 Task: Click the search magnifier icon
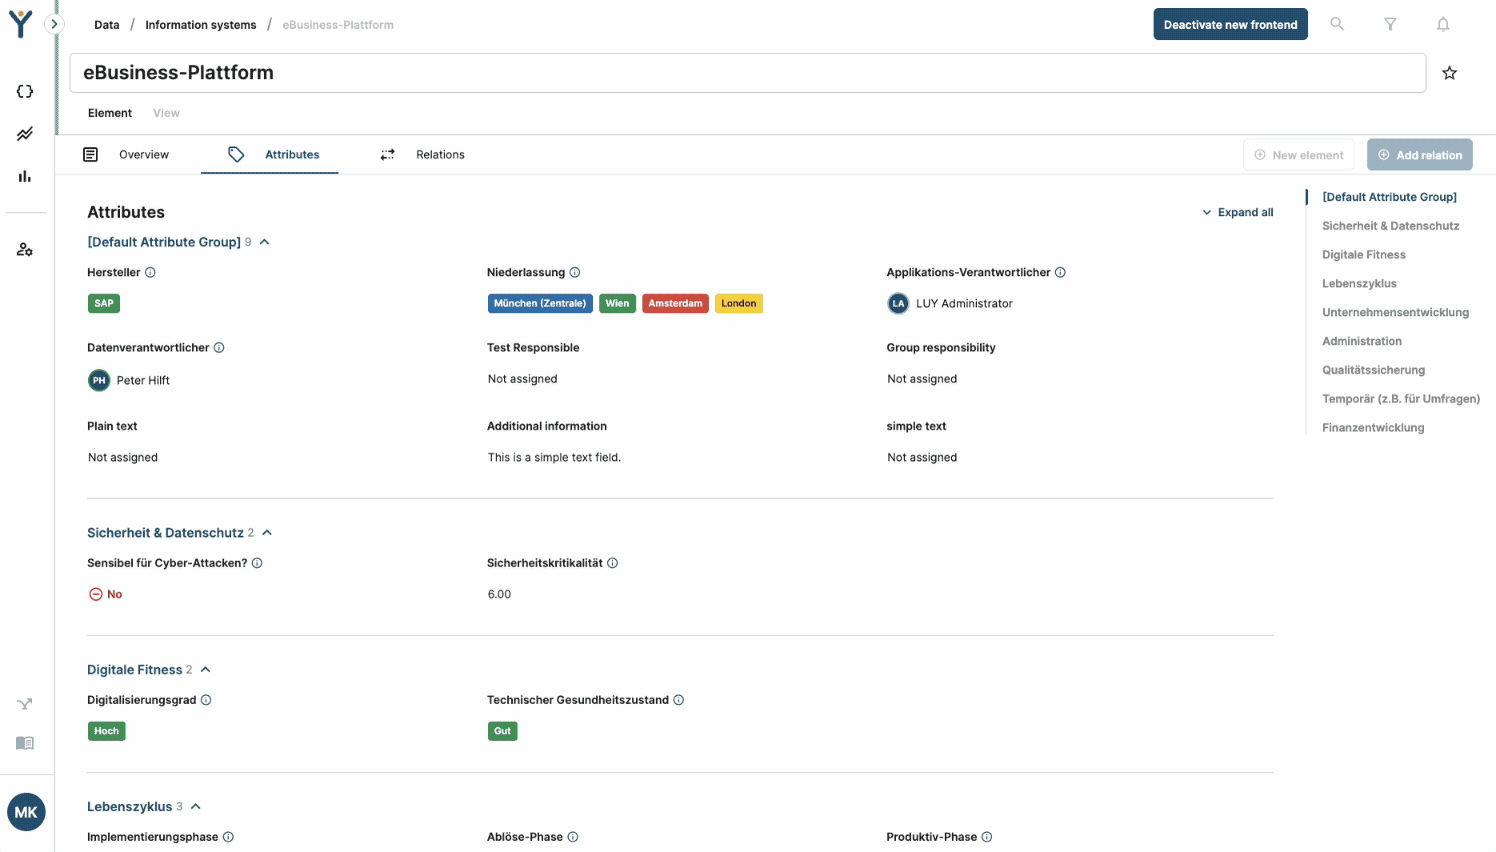1336,24
